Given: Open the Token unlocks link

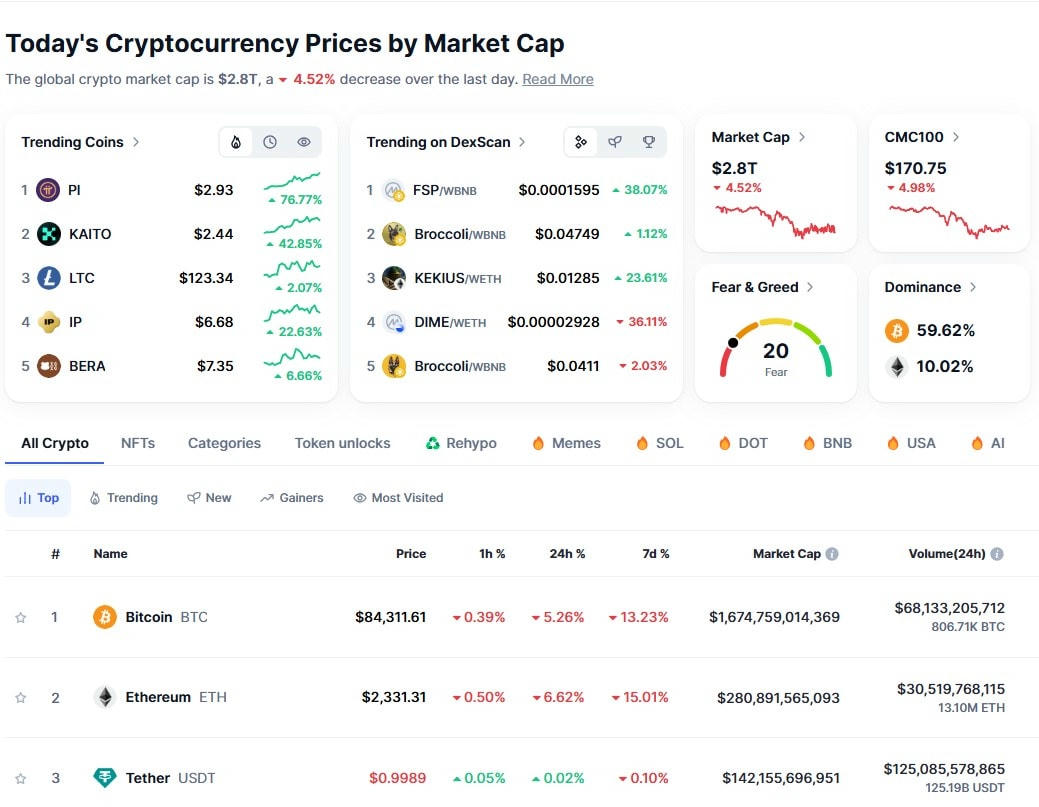Looking at the screenshot, I should click(x=342, y=443).
